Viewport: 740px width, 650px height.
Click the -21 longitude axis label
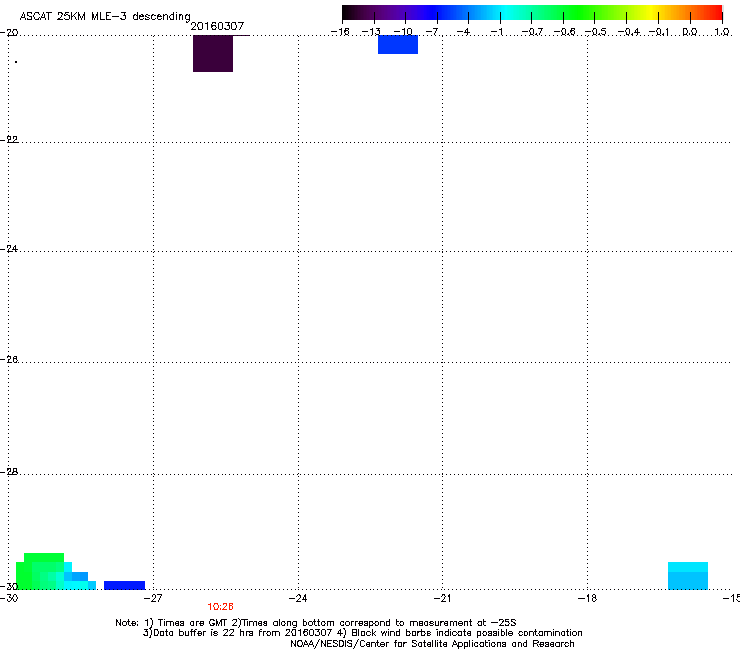click(x=442, y=598)
